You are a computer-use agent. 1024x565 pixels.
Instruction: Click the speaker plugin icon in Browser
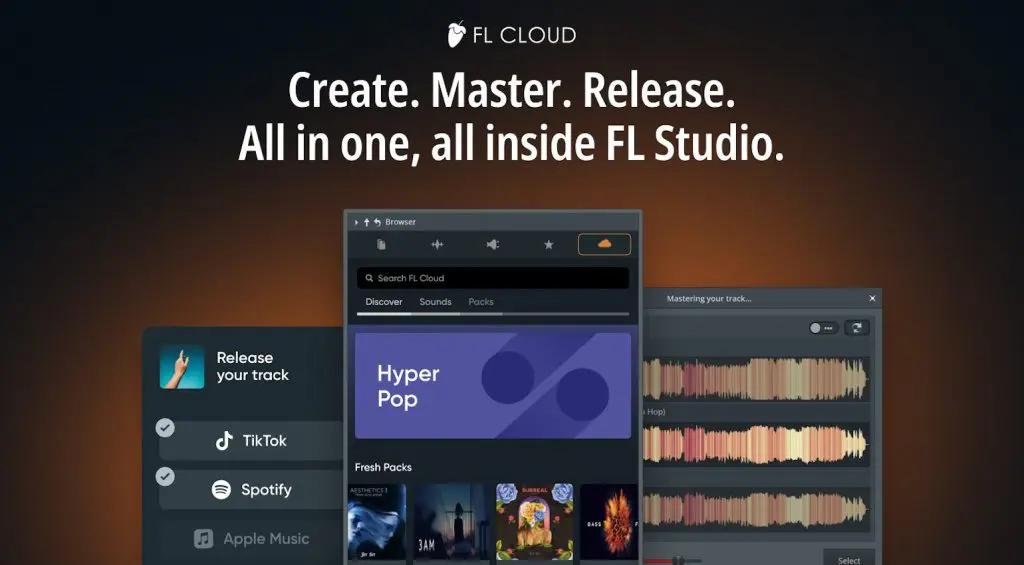tap(492, 244)
